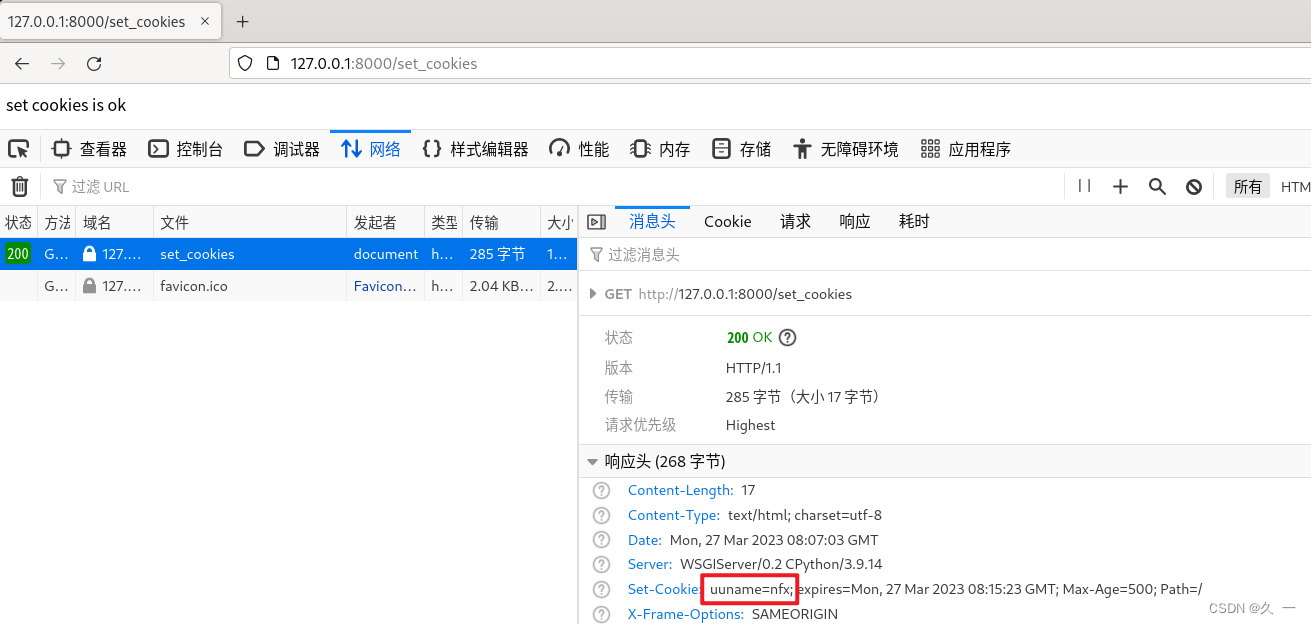Activate request blocking icon
This screenshot has width=1311, height=624.
(x=1193, y=186)
